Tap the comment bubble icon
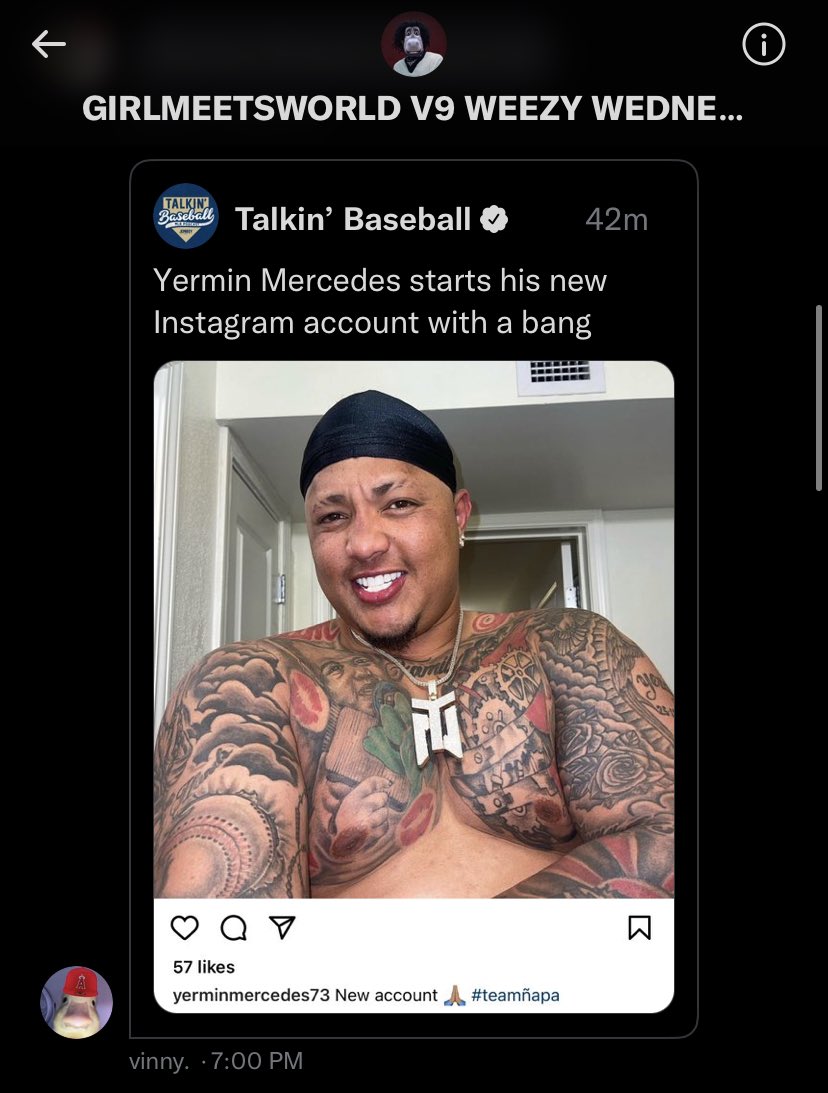Image resolution: width=828 pixels, height=1093 pixels. click(233, 928)
